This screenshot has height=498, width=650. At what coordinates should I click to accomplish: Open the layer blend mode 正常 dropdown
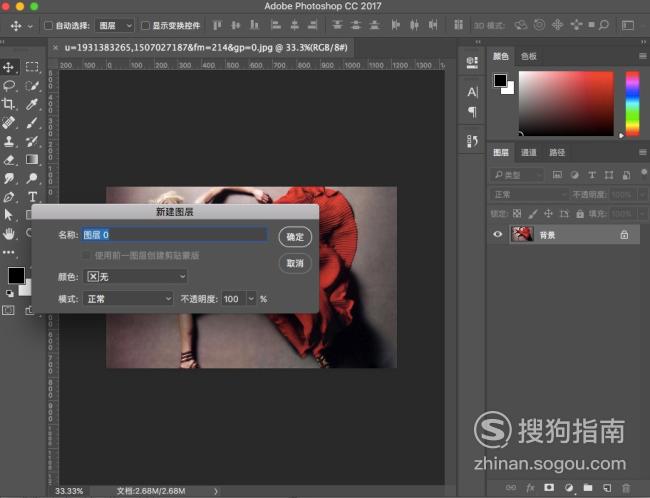tap(529, 194)
